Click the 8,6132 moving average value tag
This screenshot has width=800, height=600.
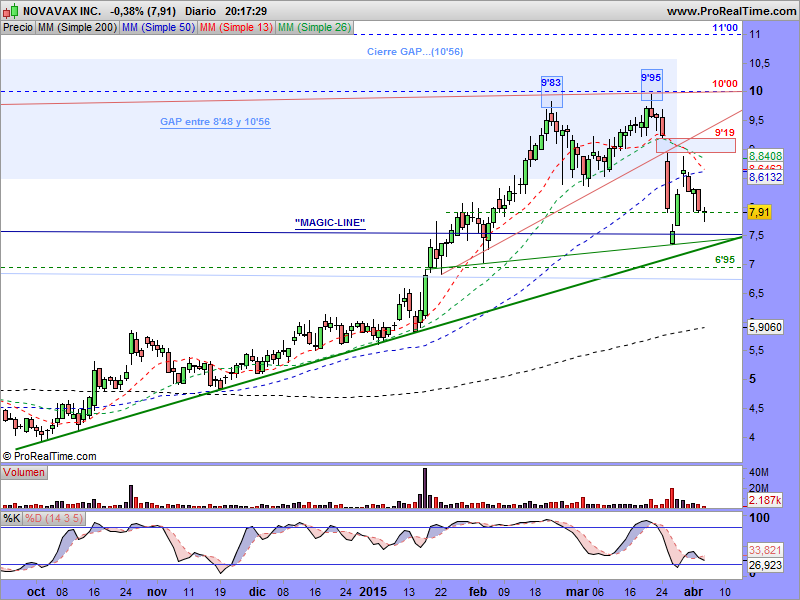point(765,178)
